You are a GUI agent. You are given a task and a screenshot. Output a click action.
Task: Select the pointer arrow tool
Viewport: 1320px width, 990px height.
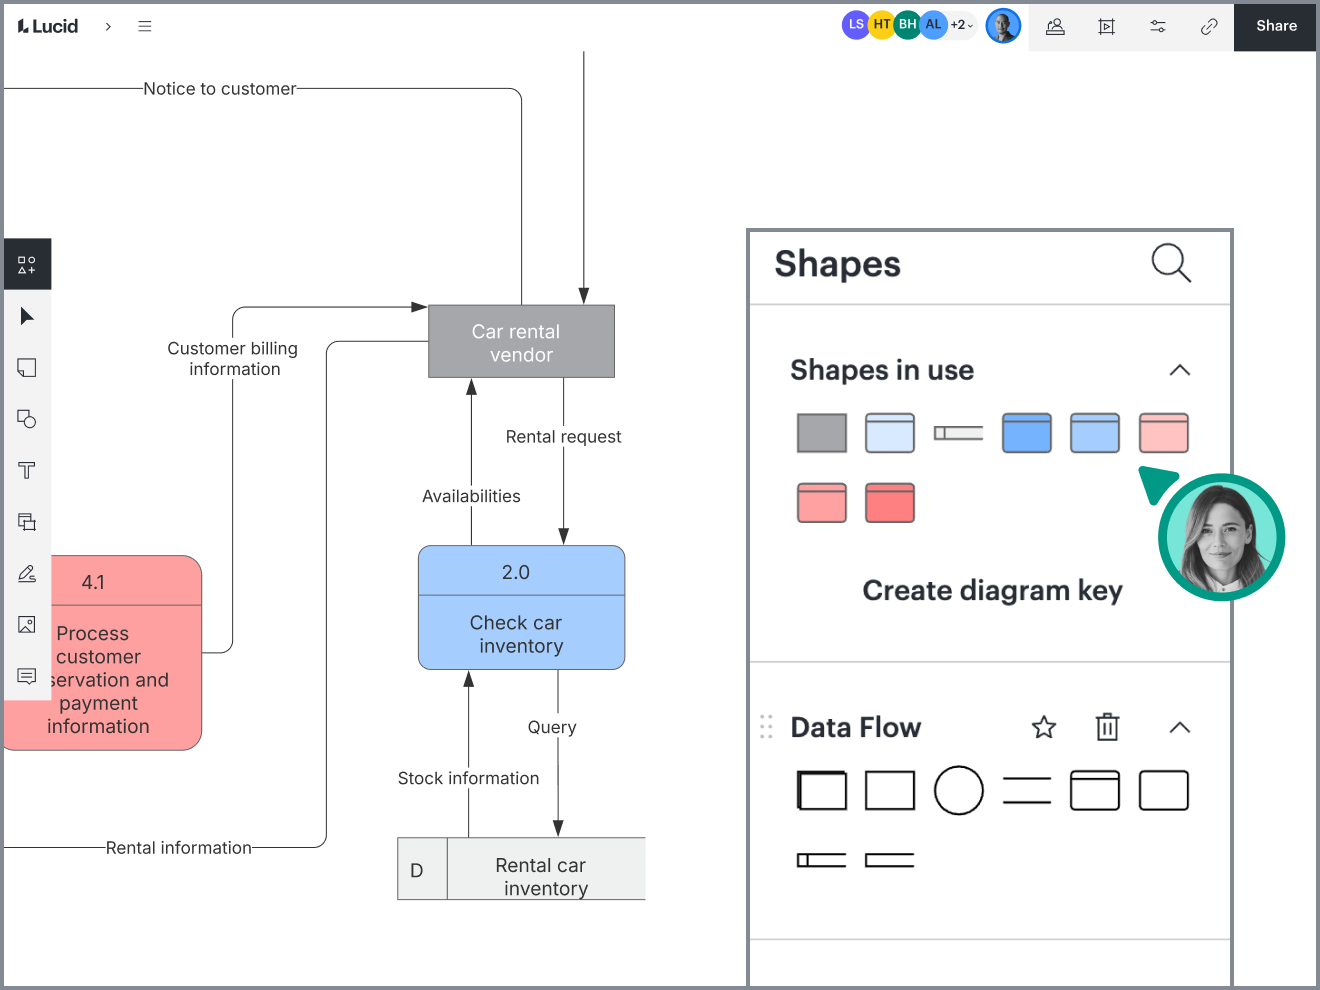click(27, 316)
